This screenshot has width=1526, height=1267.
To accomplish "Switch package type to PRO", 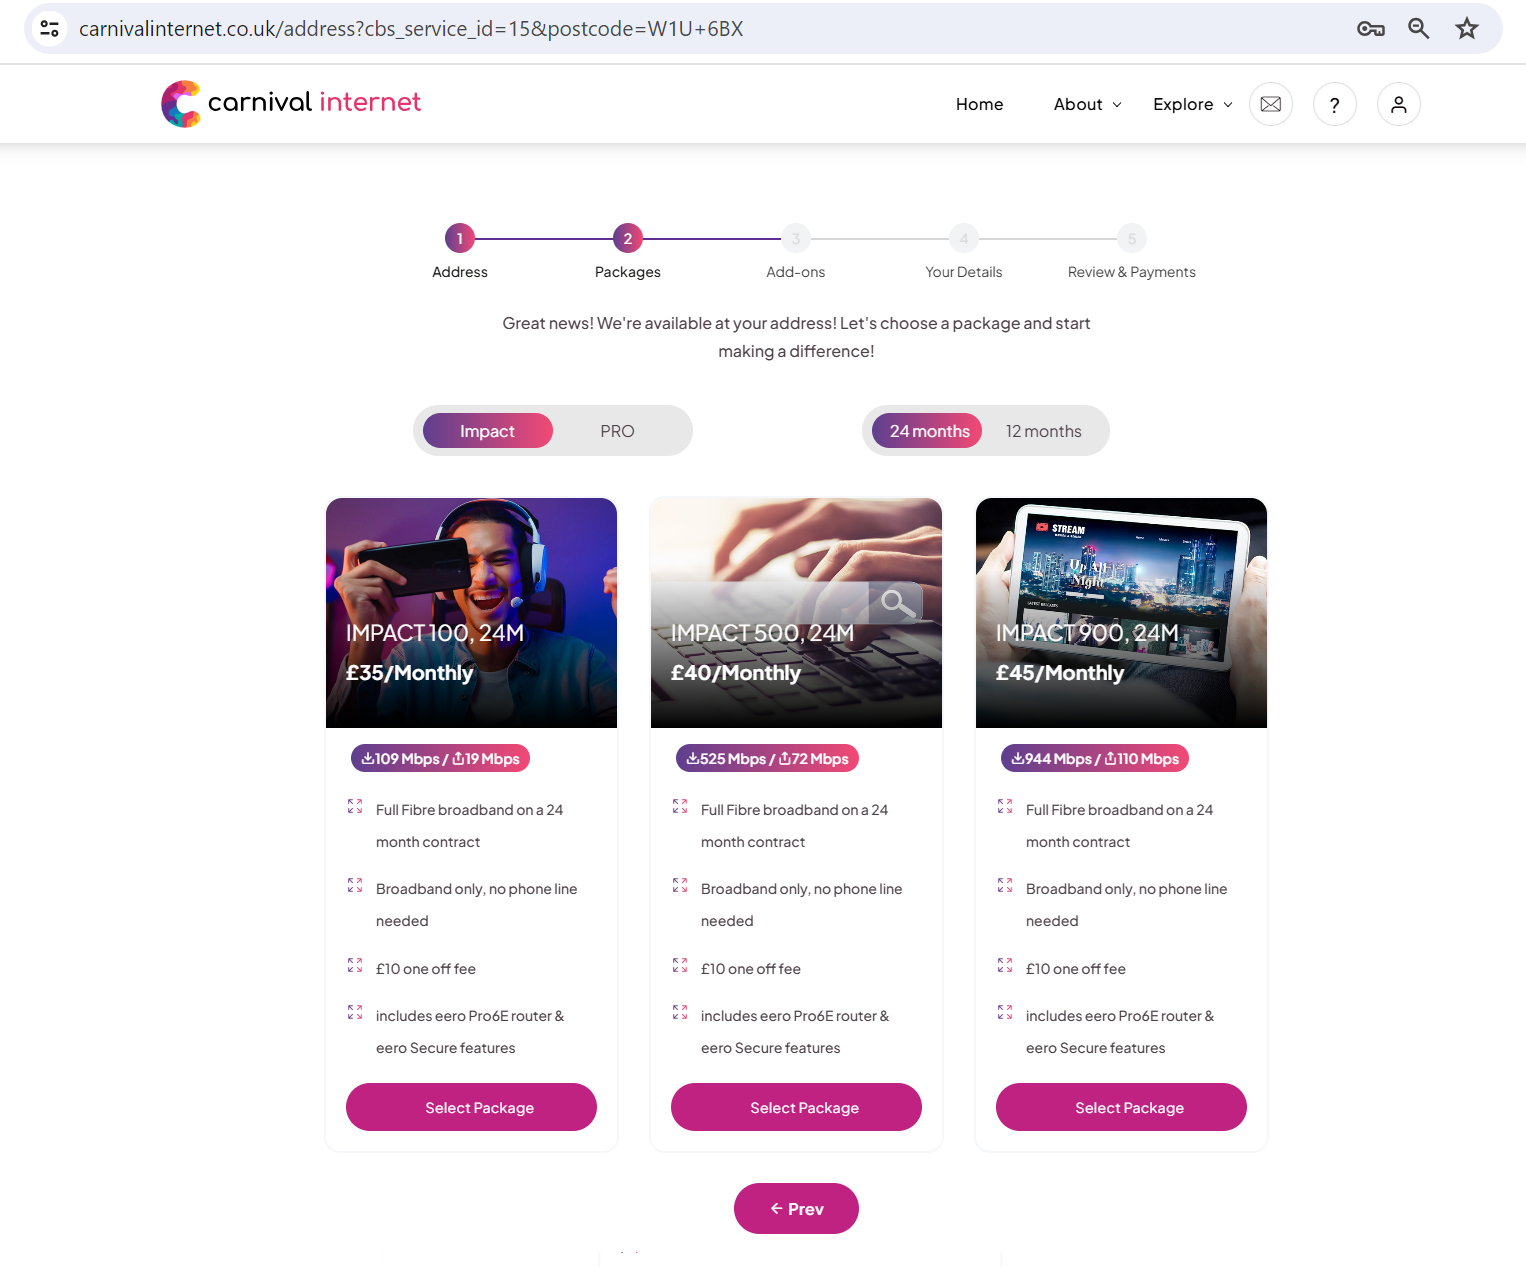I will pos(617,431).
